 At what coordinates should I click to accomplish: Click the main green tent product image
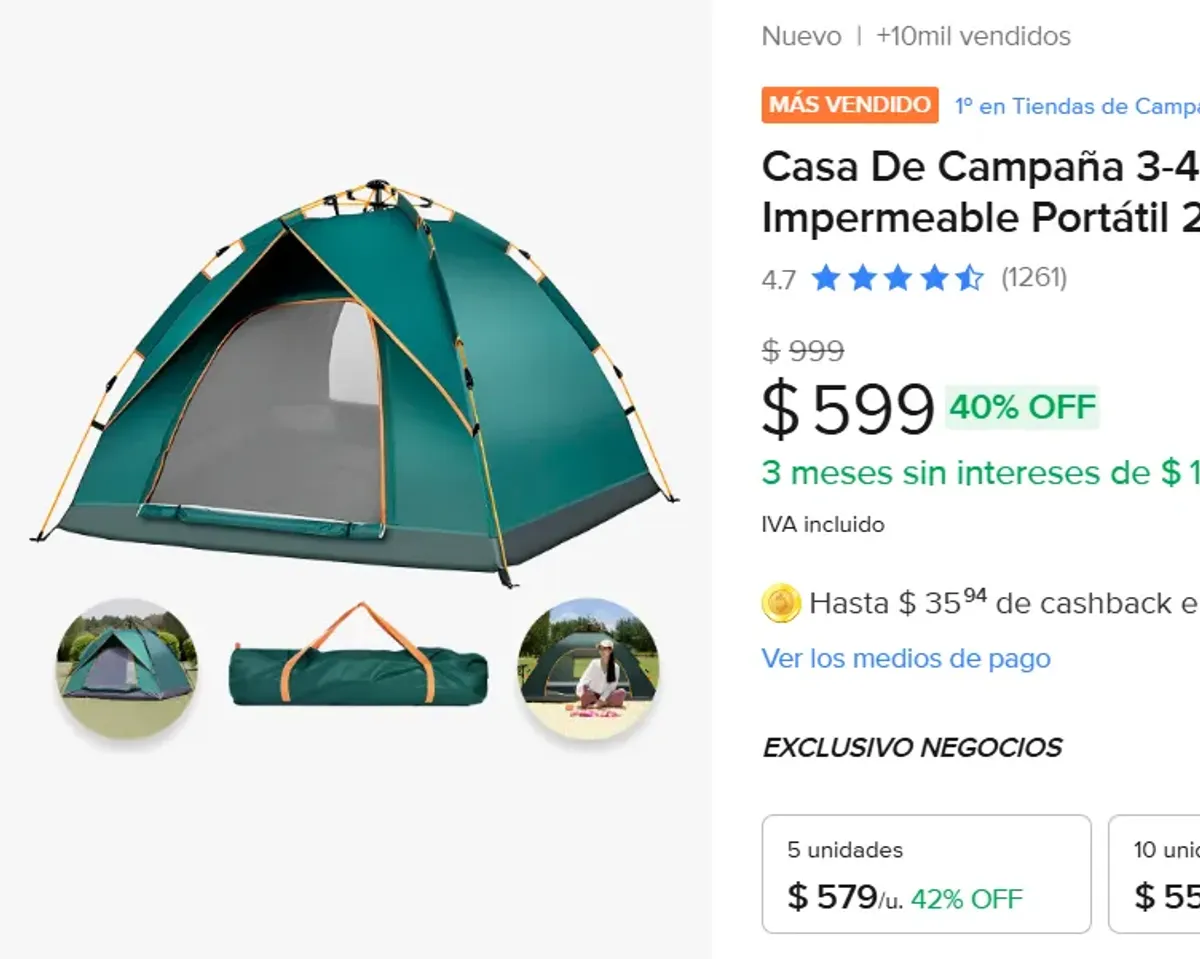click(x=356, y=381)
